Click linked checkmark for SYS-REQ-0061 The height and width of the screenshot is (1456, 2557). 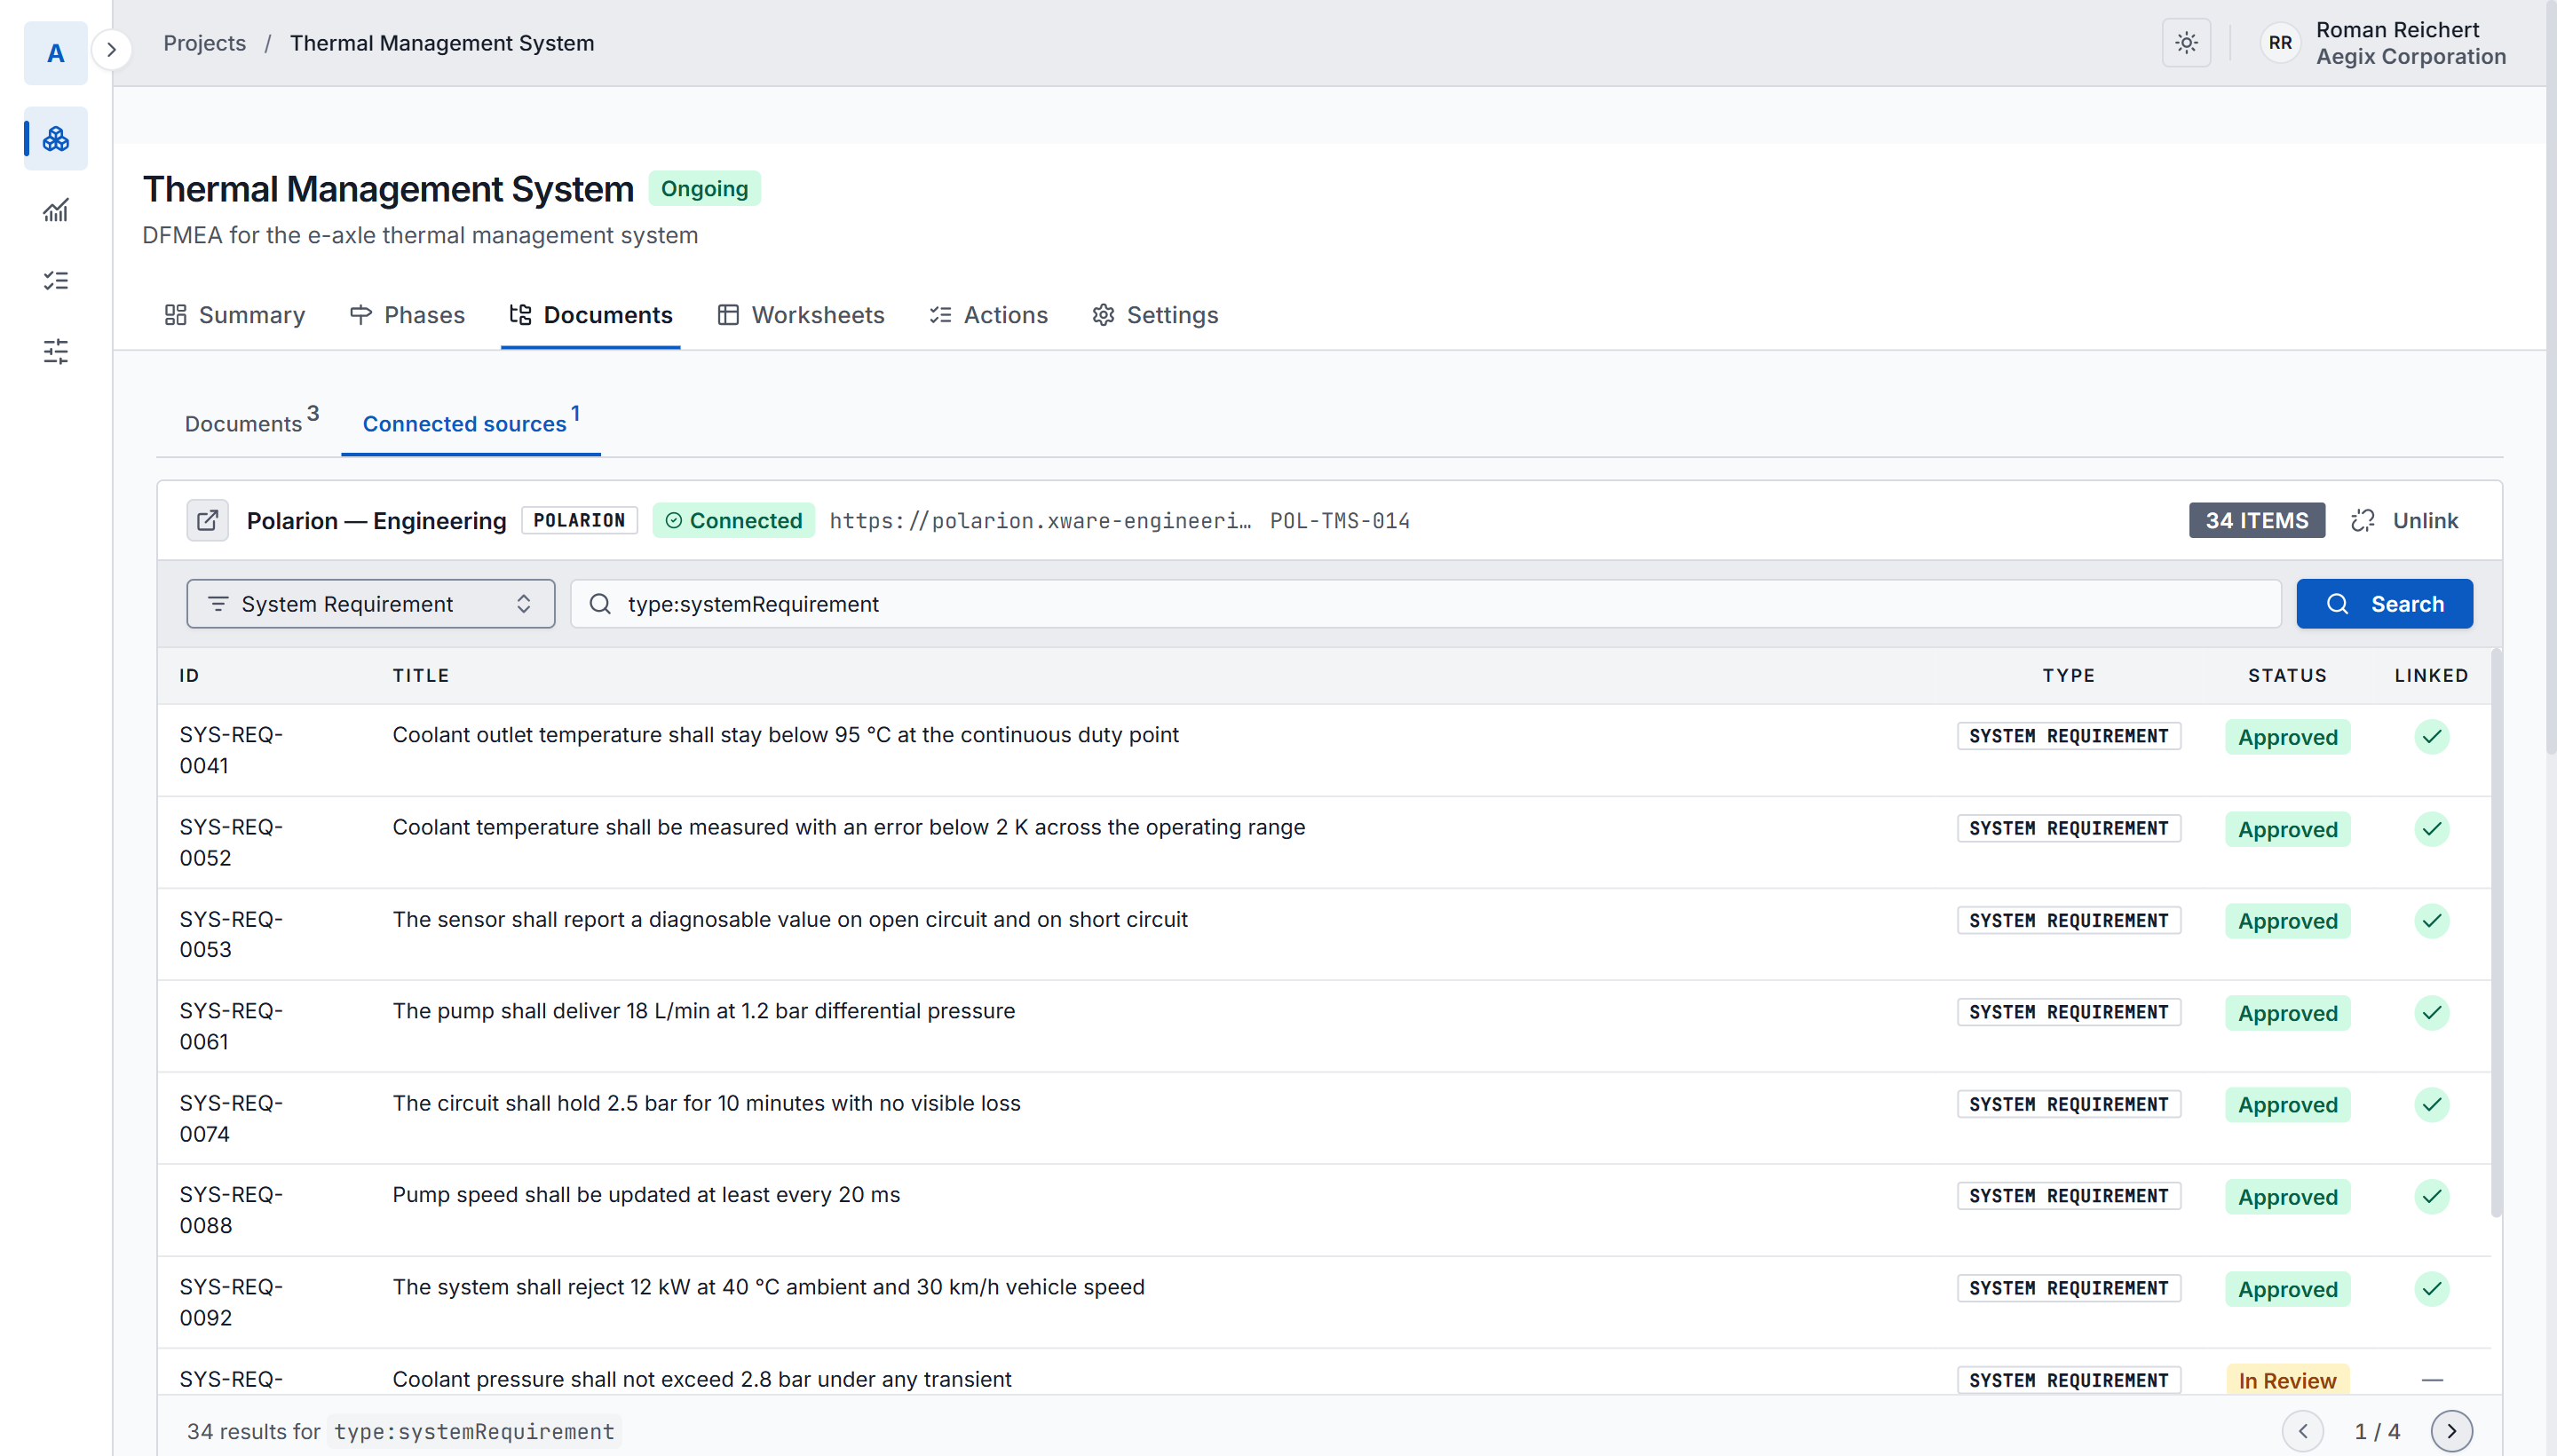tap(2431, 1013)
